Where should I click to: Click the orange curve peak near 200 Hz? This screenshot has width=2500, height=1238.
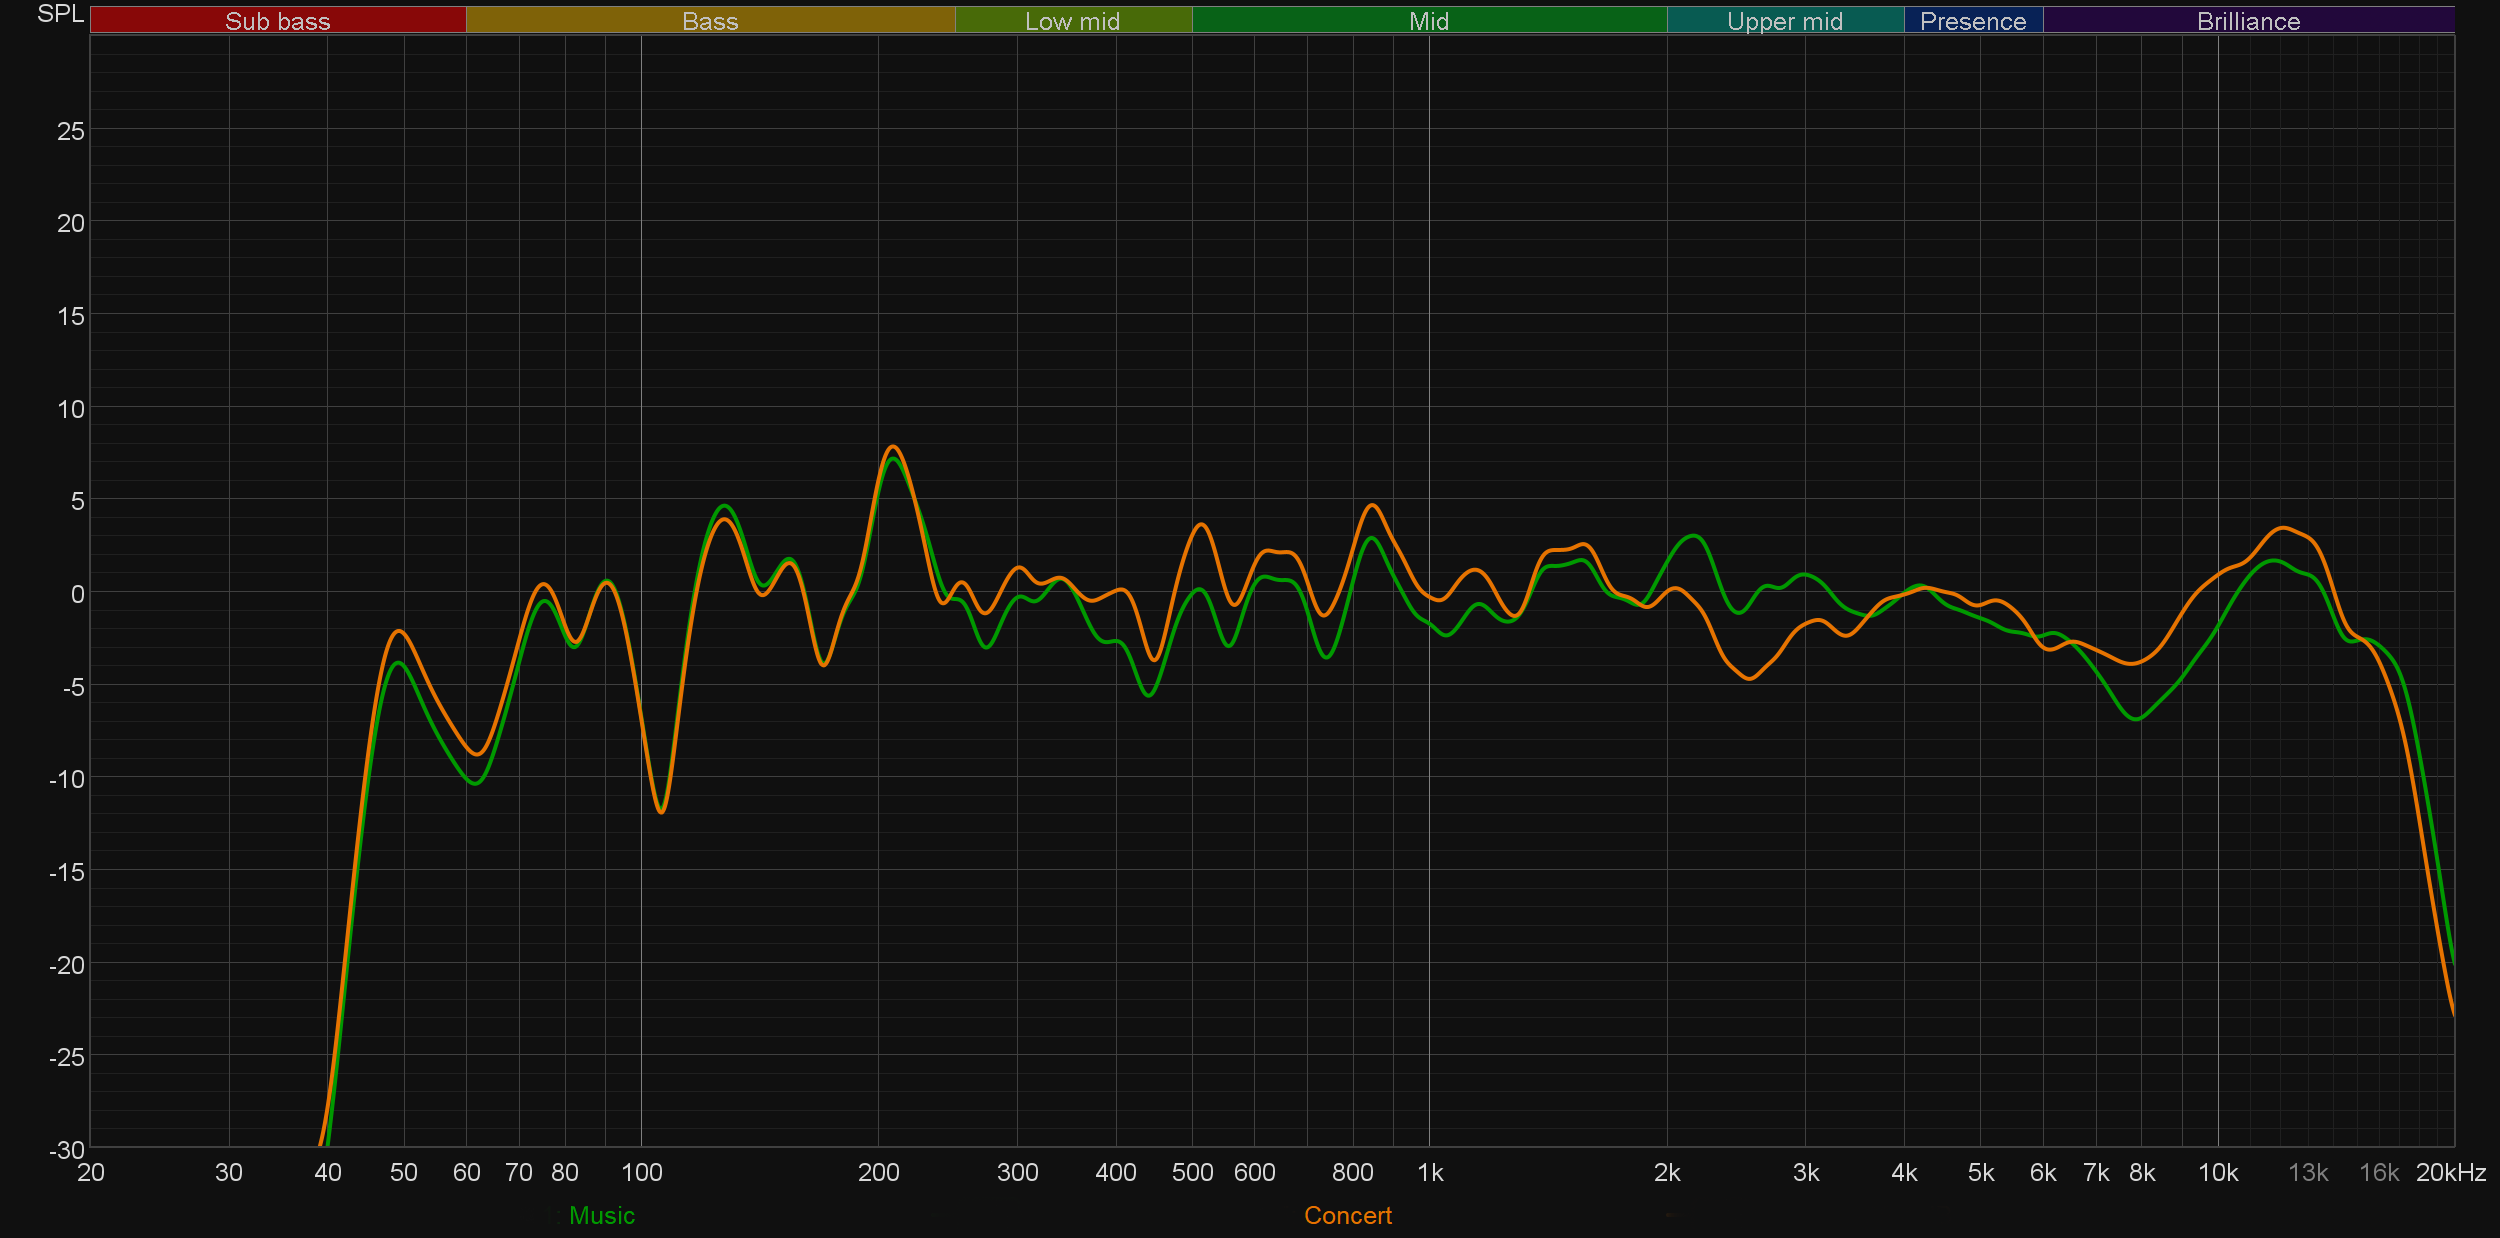(892, 447)
